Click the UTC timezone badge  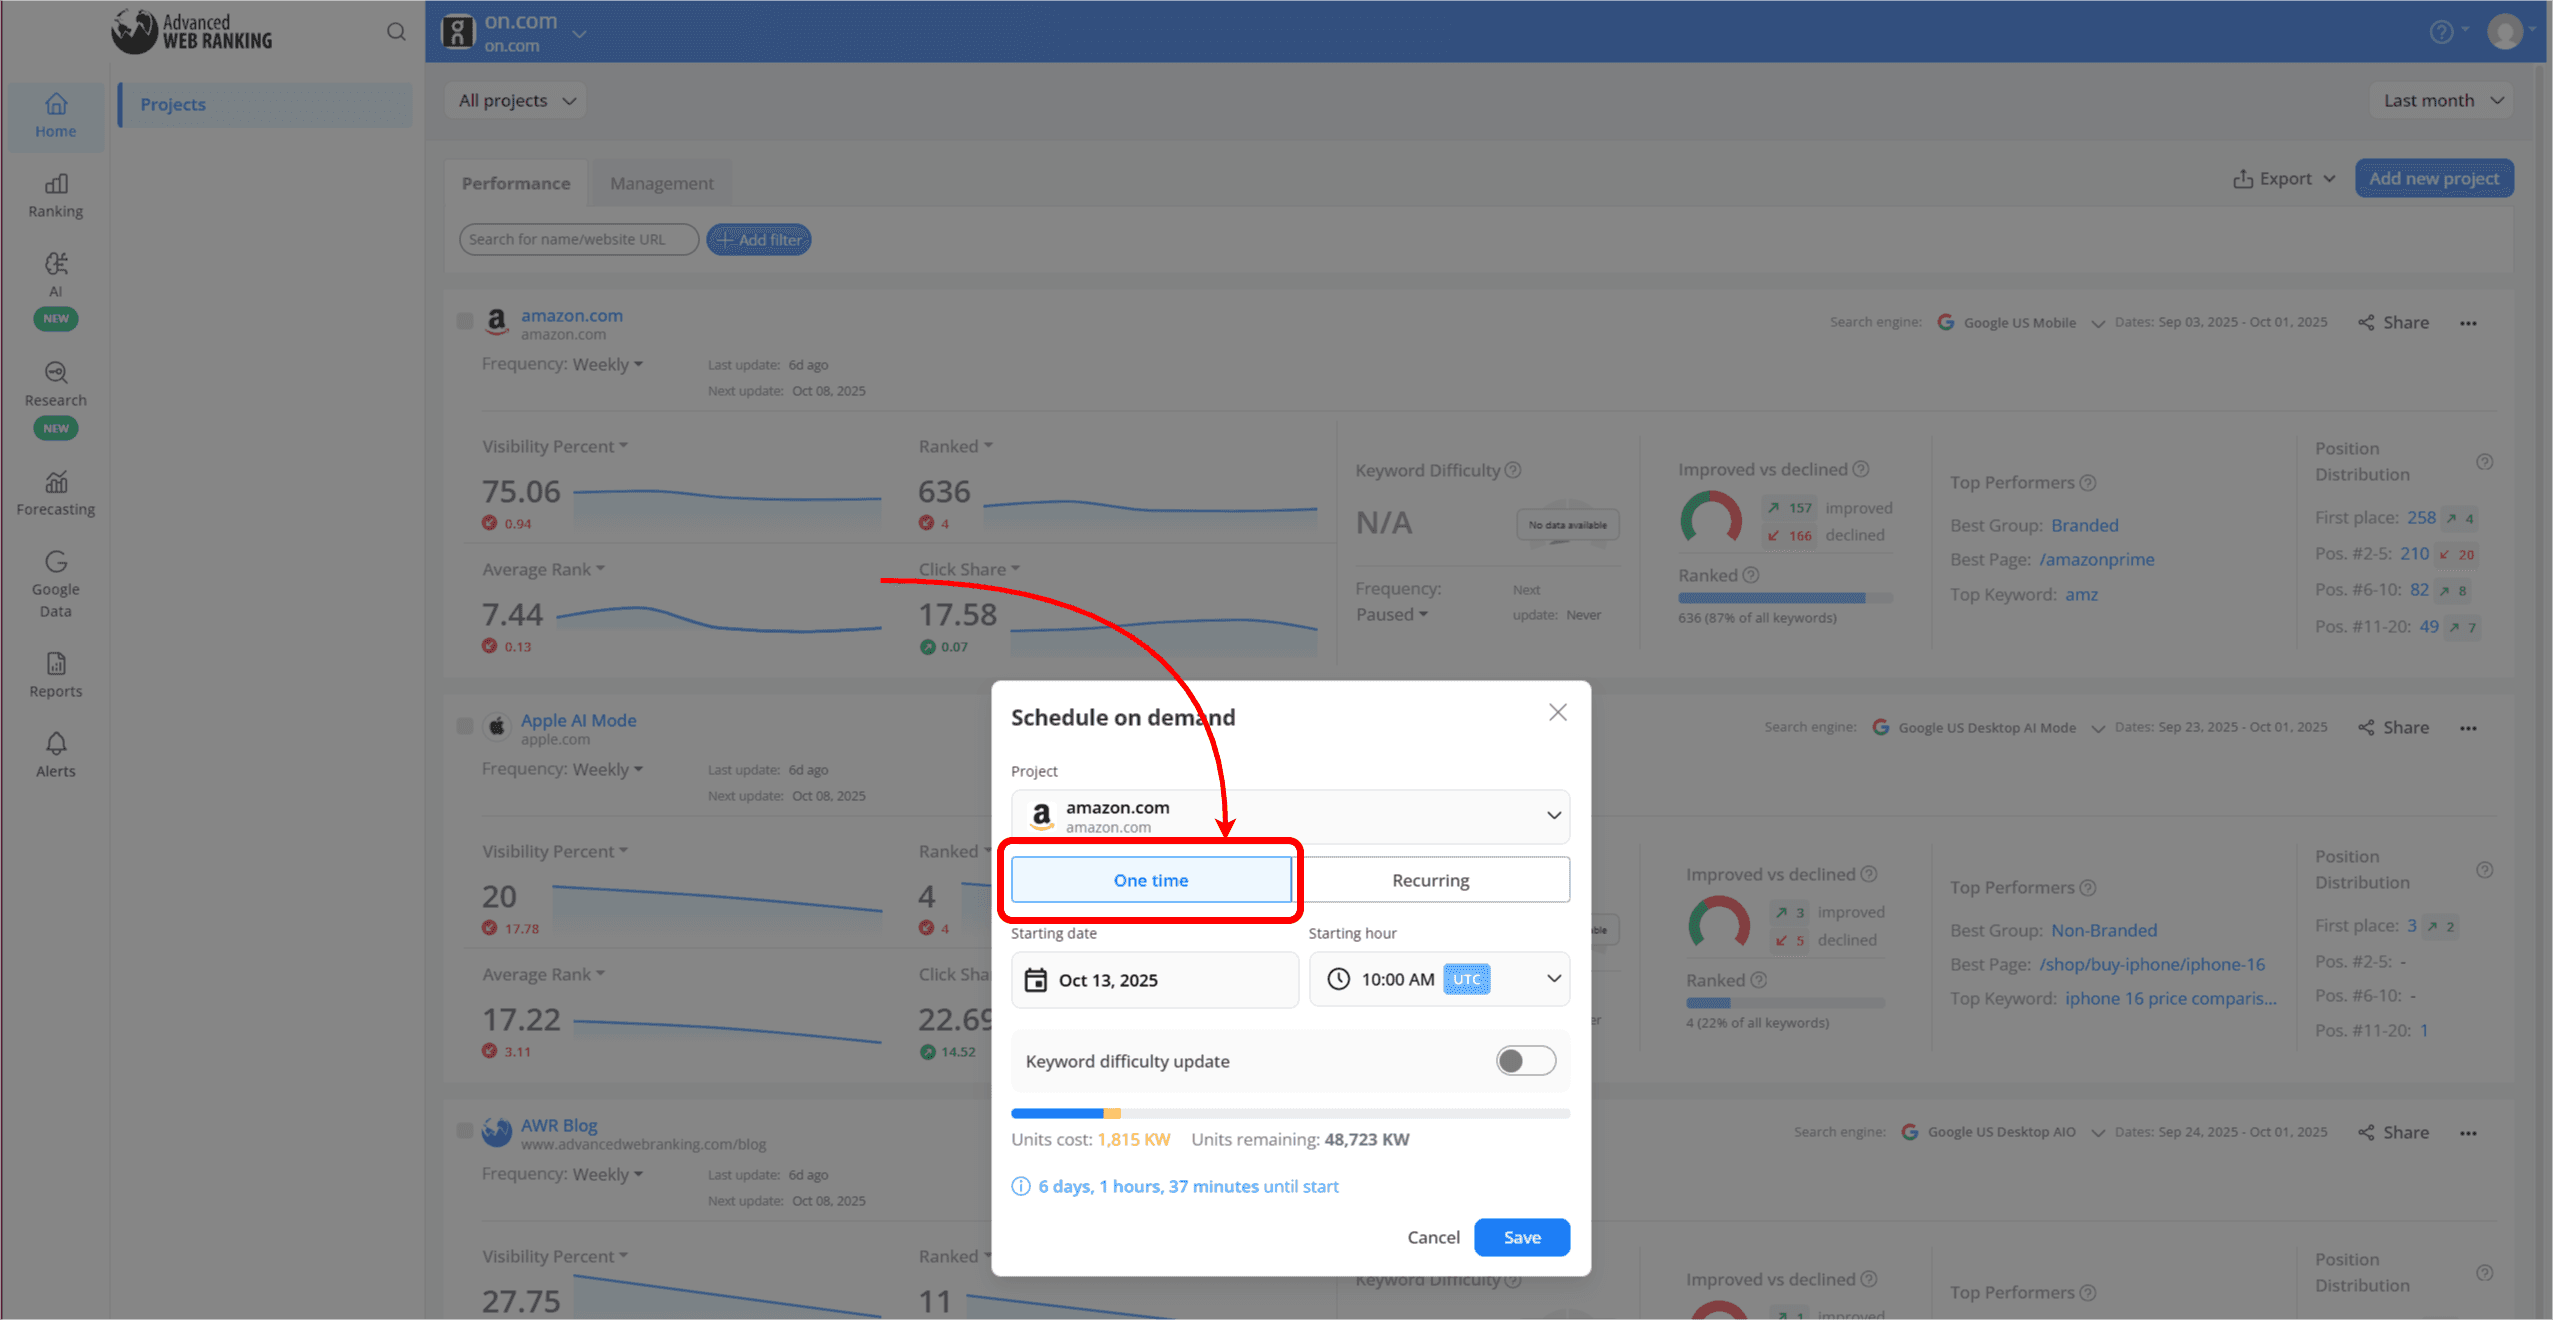click(x=1466, y=979)
